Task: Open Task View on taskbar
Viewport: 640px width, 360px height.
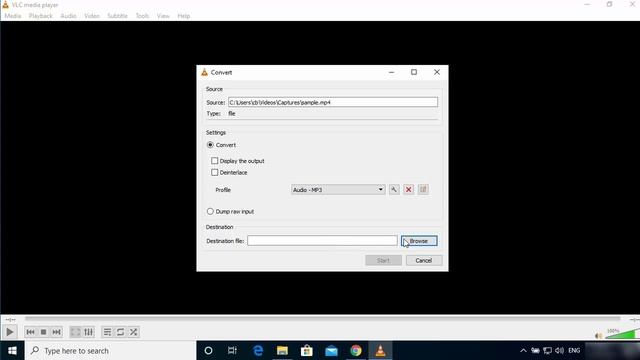Action: click(x=232, y=351)
